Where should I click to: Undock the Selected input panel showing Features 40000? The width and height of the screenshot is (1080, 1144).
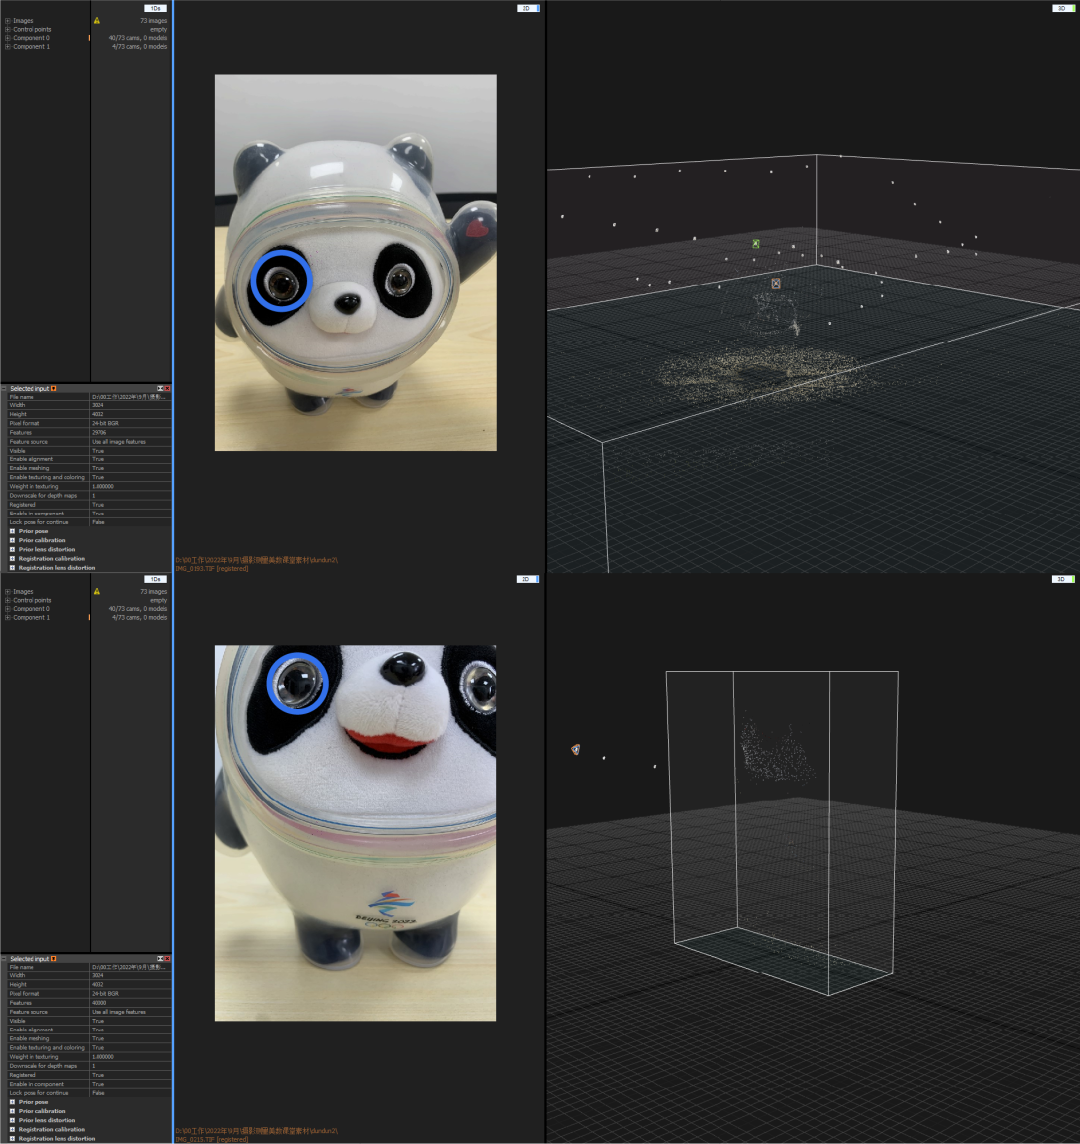pos(160,959)
